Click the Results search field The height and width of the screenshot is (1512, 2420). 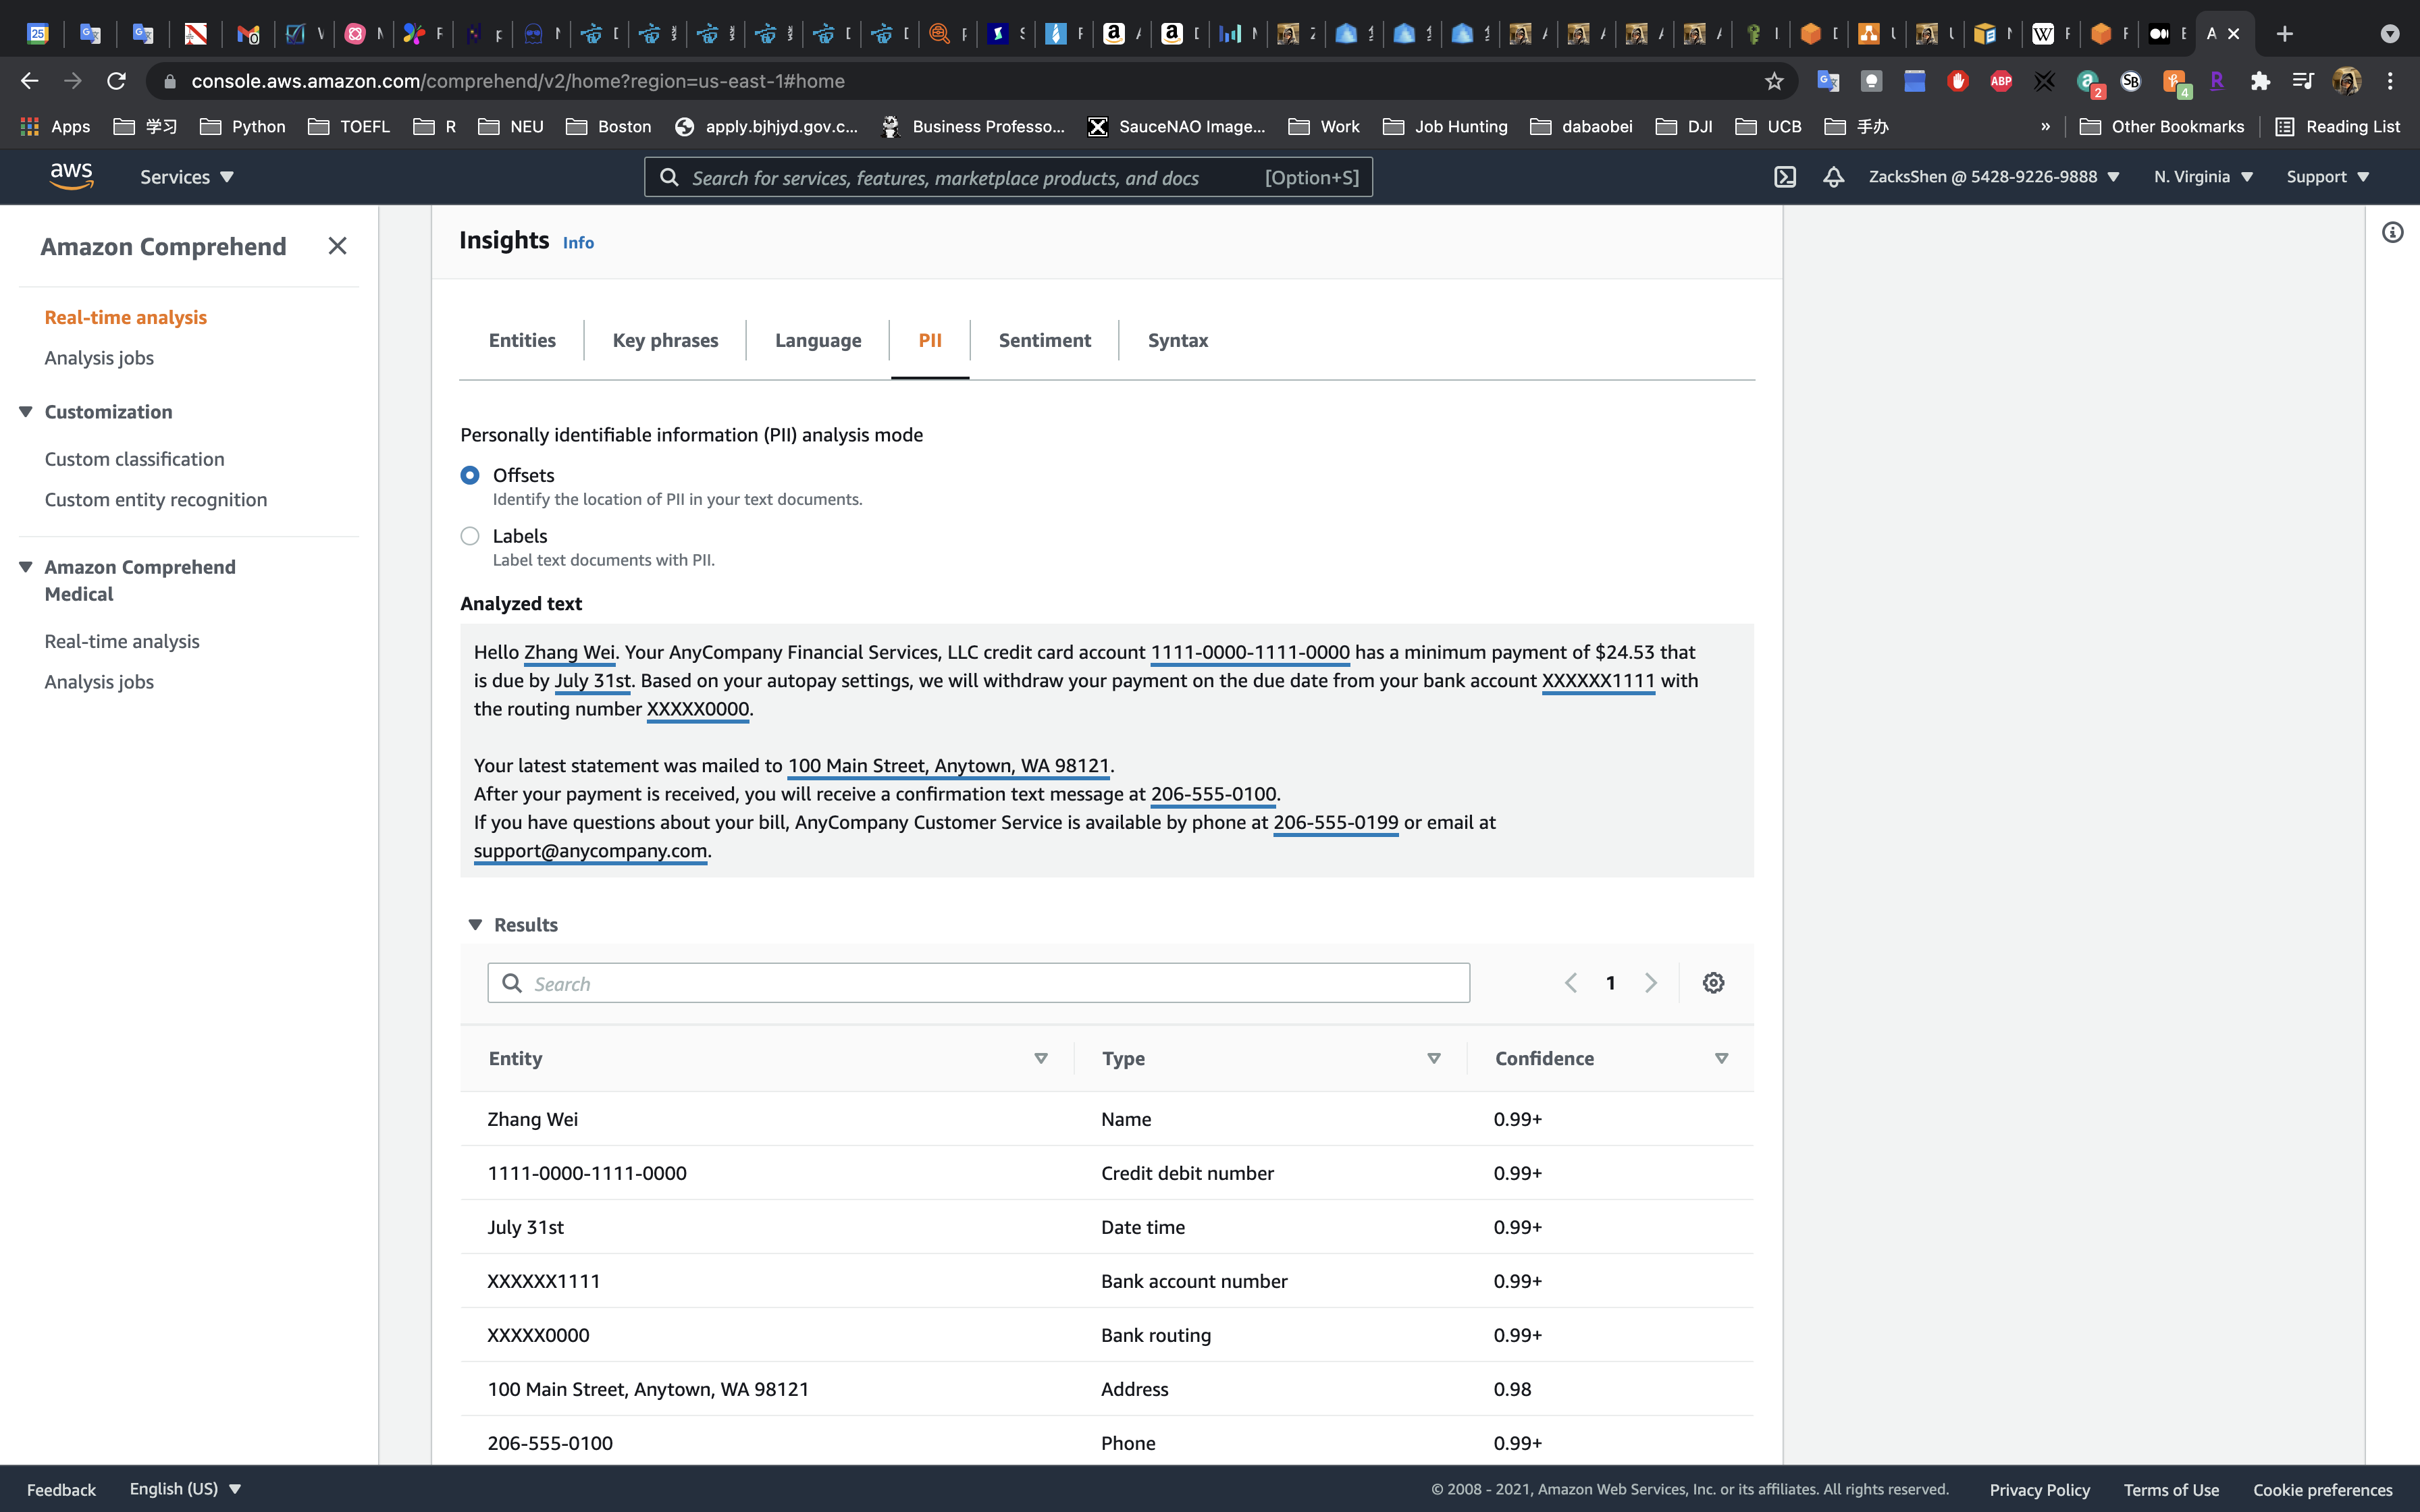[x=978, y=983]
